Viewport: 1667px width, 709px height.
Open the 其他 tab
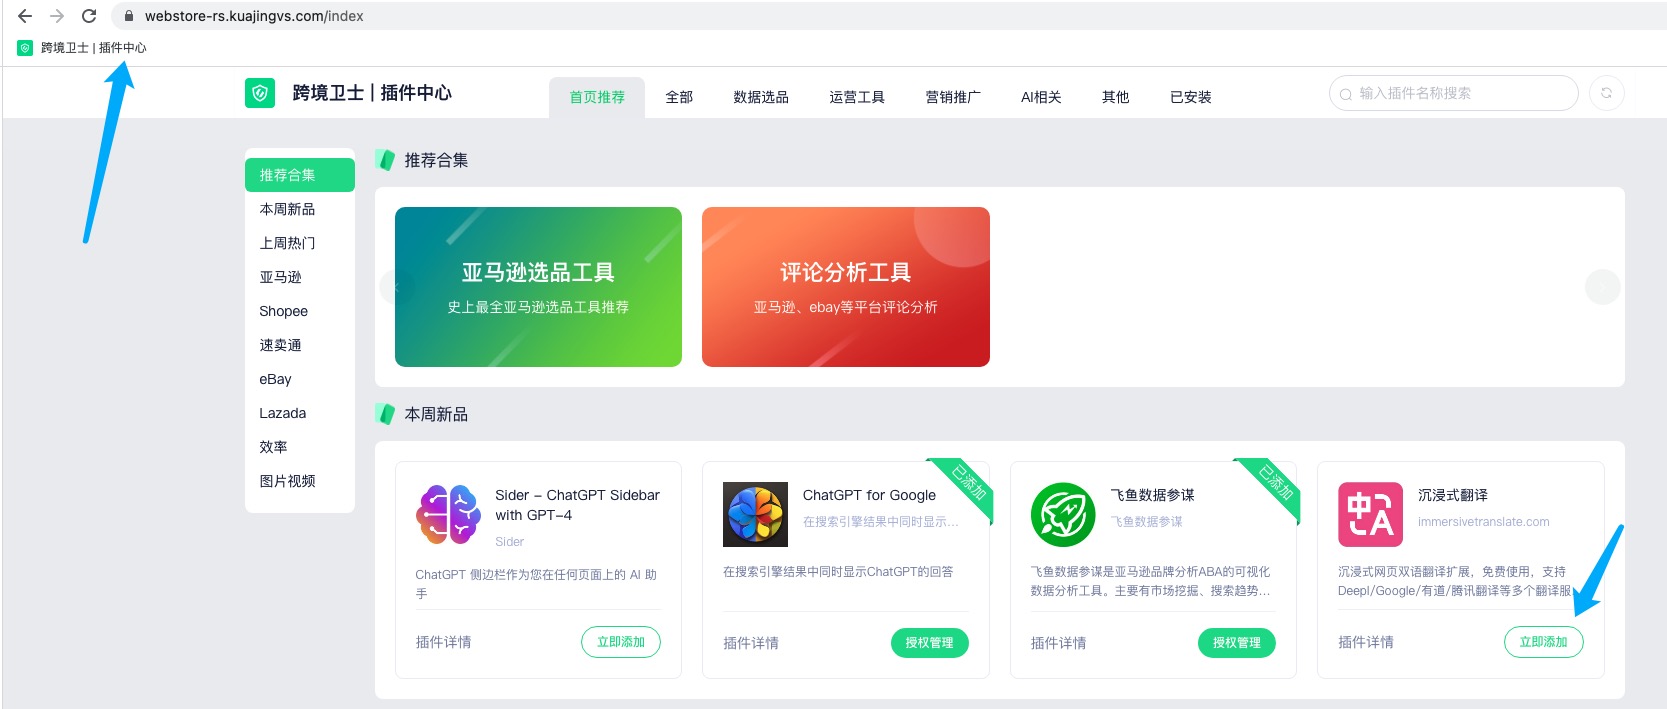coord(1115,97)
